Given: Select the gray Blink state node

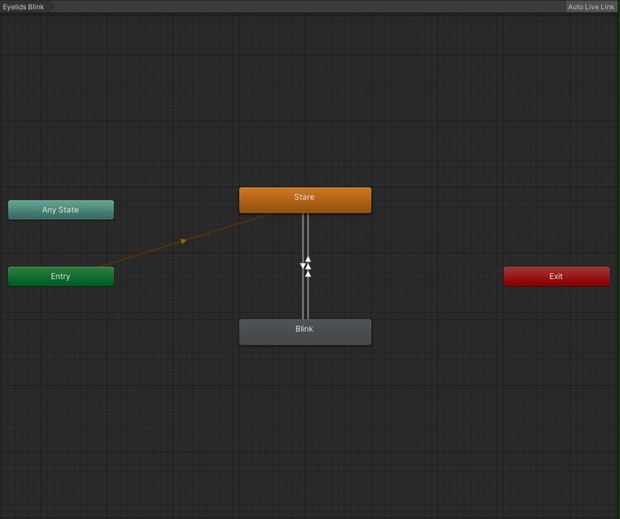Looking at the screenshot, I should [305, 332].
